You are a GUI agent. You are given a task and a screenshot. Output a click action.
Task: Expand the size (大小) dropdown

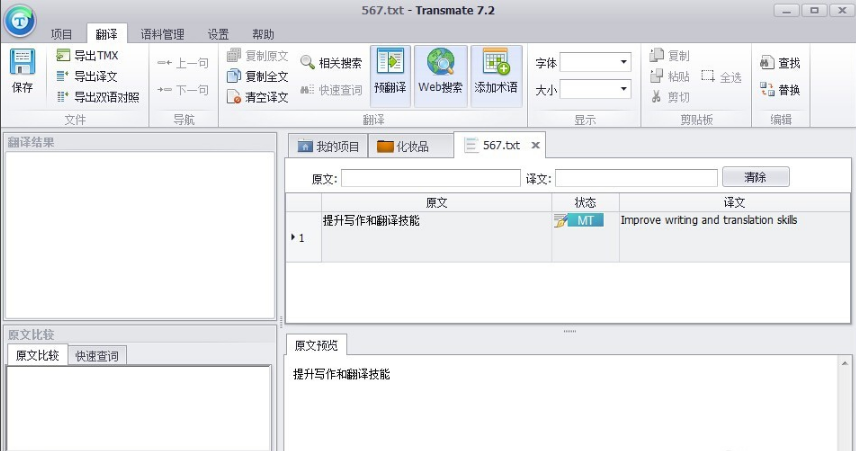click(x=624, y=90)
